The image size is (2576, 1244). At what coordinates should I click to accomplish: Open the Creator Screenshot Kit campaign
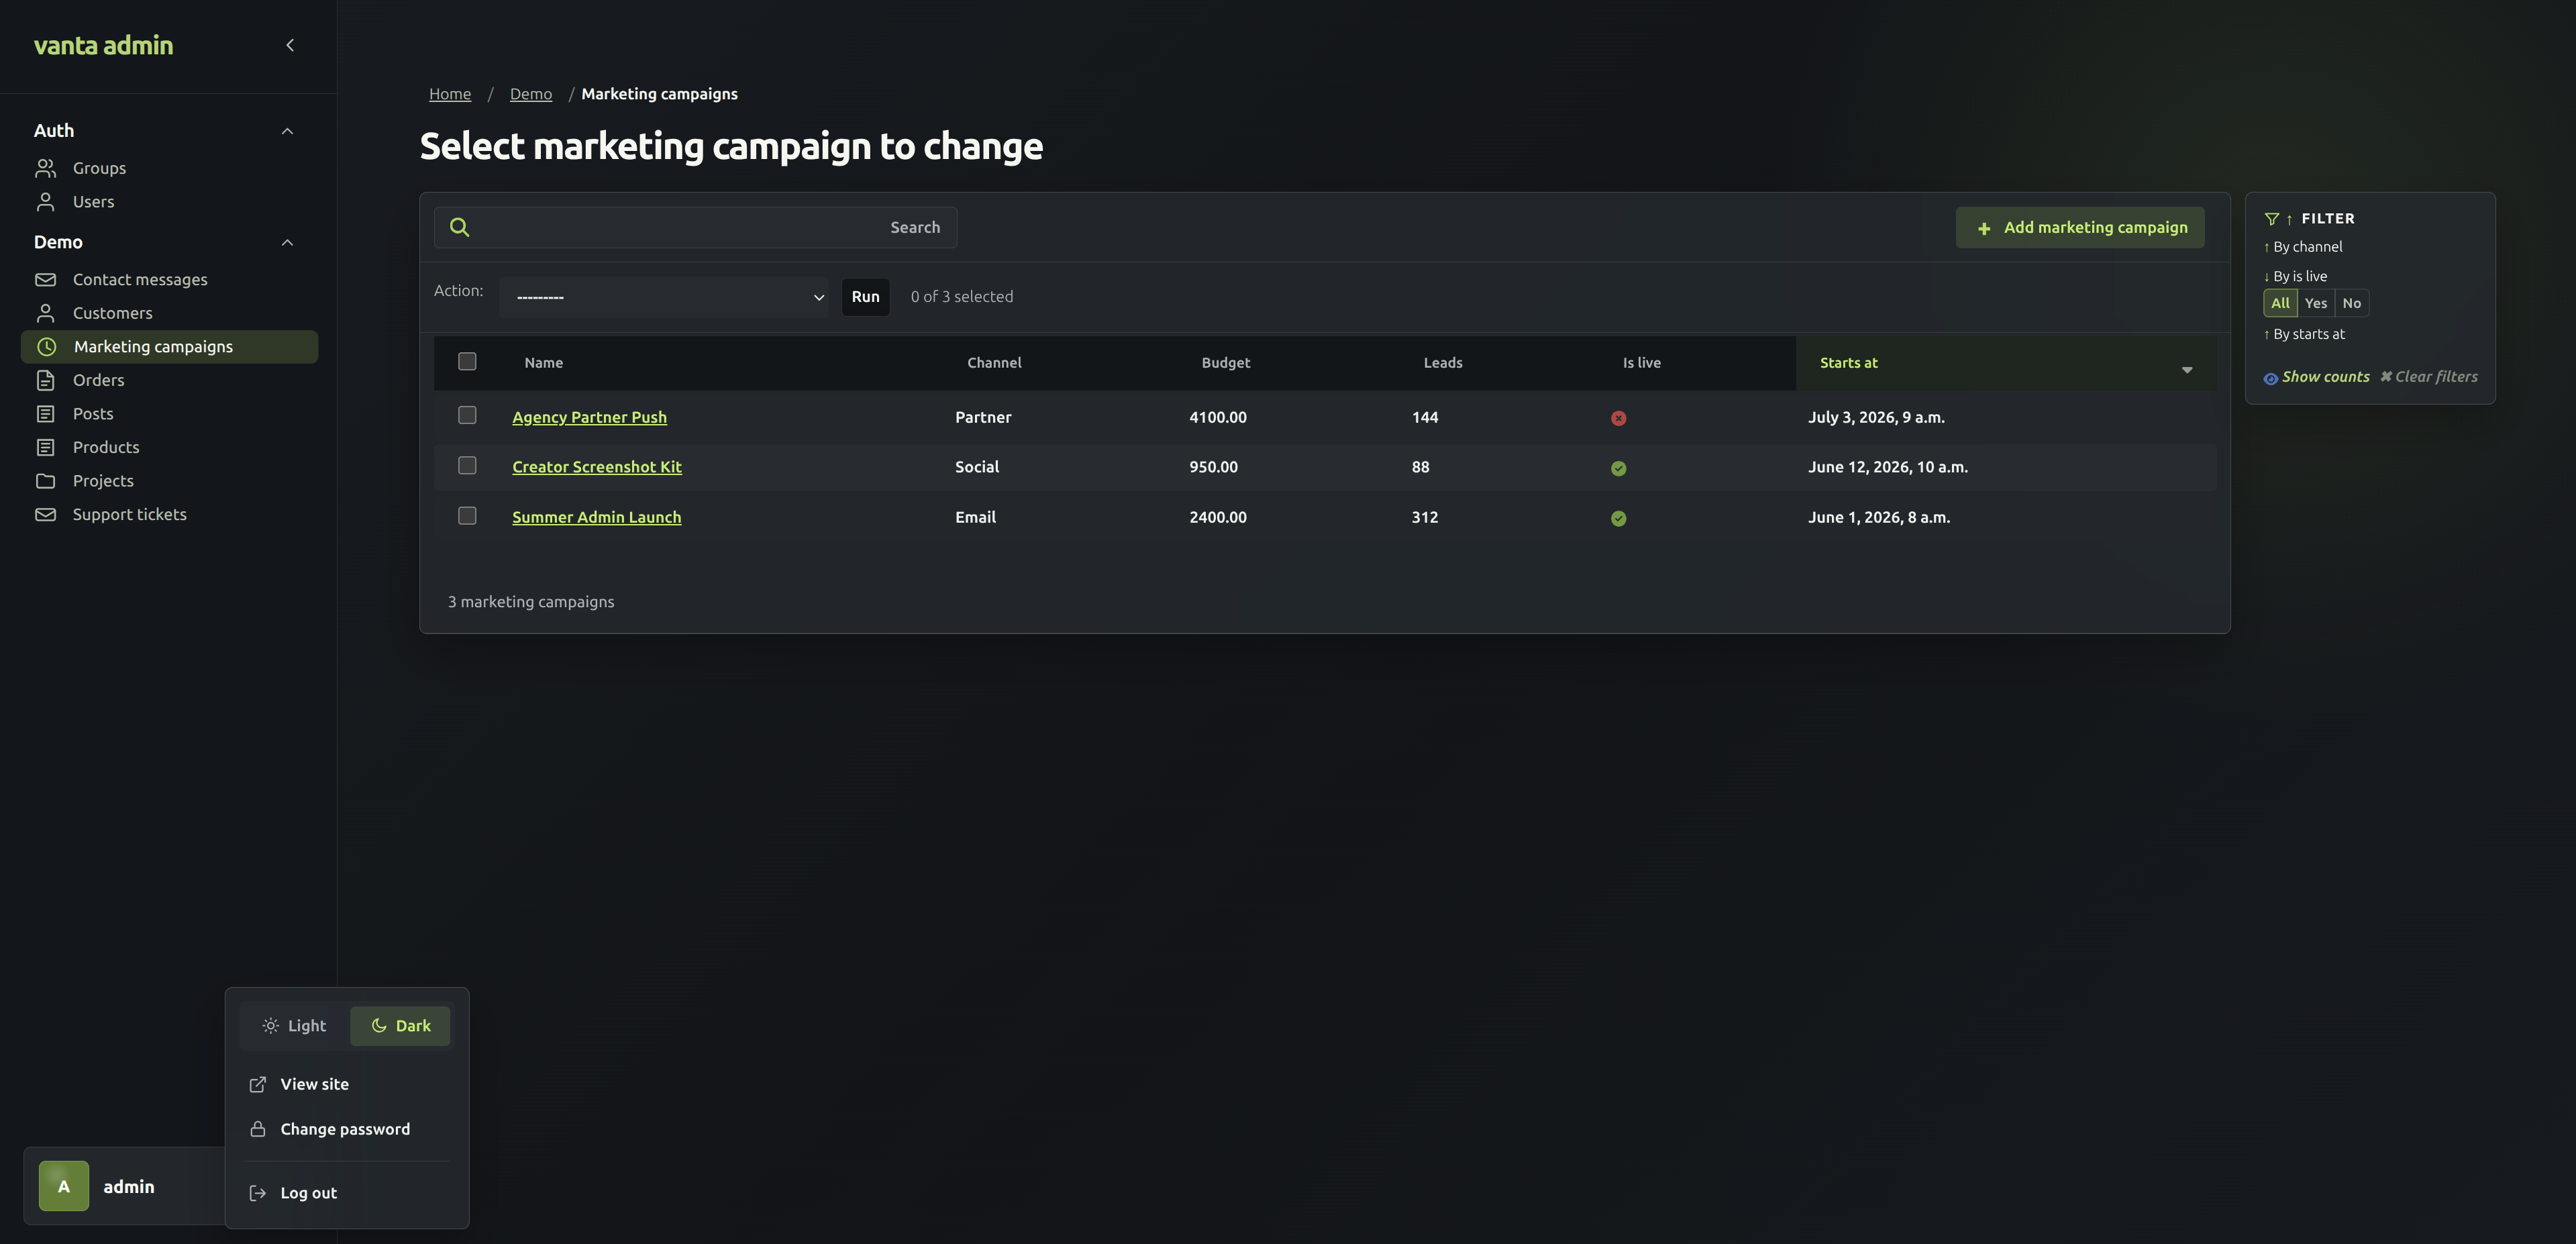click(x=597, y=467)
